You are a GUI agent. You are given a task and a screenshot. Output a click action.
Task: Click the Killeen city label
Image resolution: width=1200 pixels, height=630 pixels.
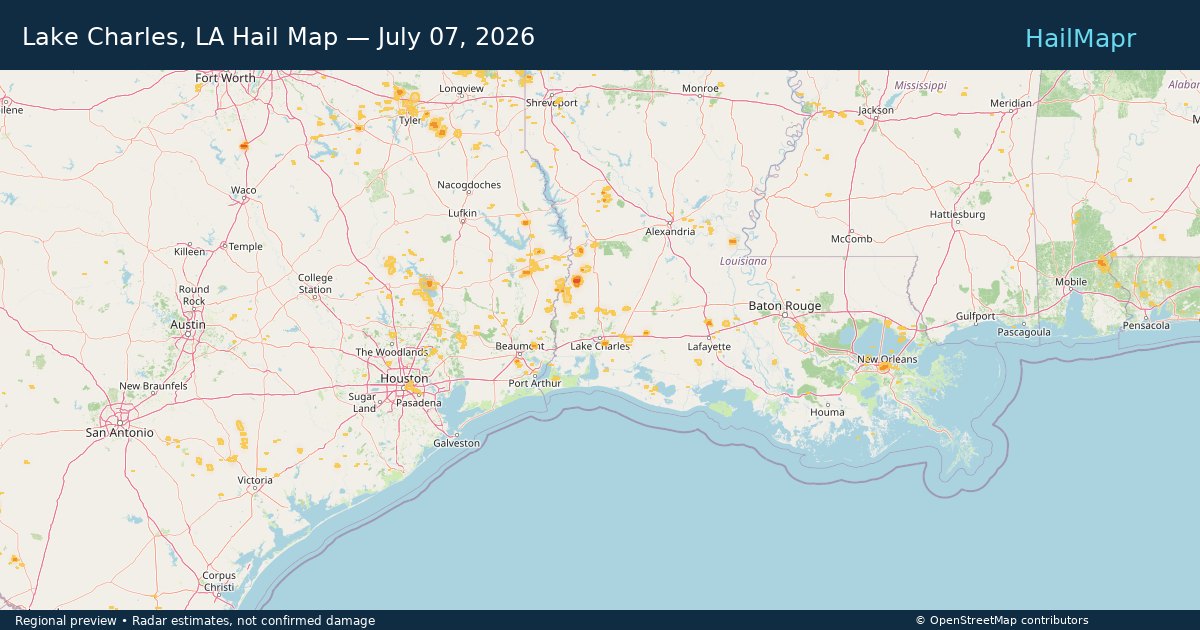(189, 252)
